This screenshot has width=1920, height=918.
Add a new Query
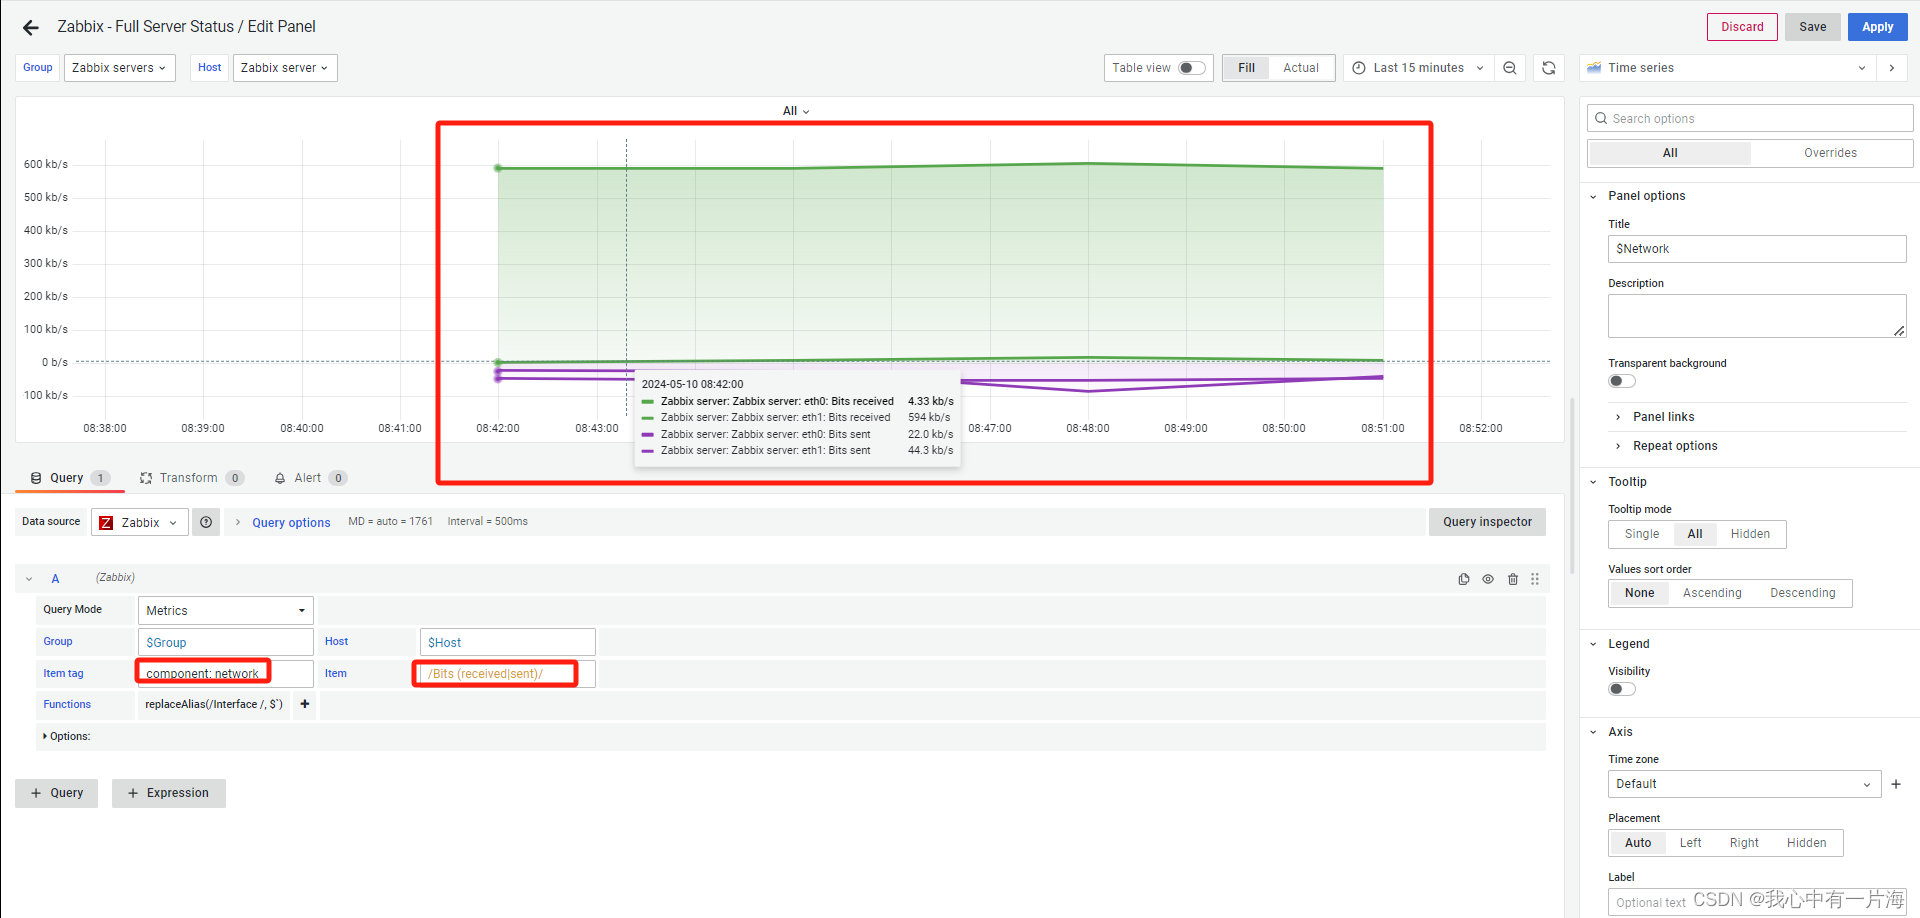pos(57,793)
